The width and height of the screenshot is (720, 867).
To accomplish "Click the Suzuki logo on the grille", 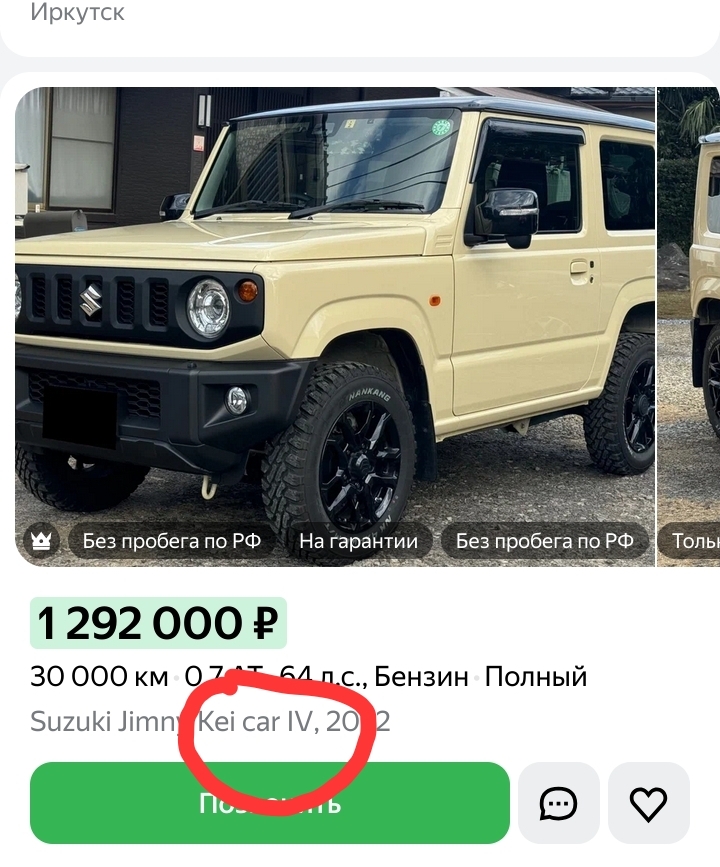I will coord(91,300).
